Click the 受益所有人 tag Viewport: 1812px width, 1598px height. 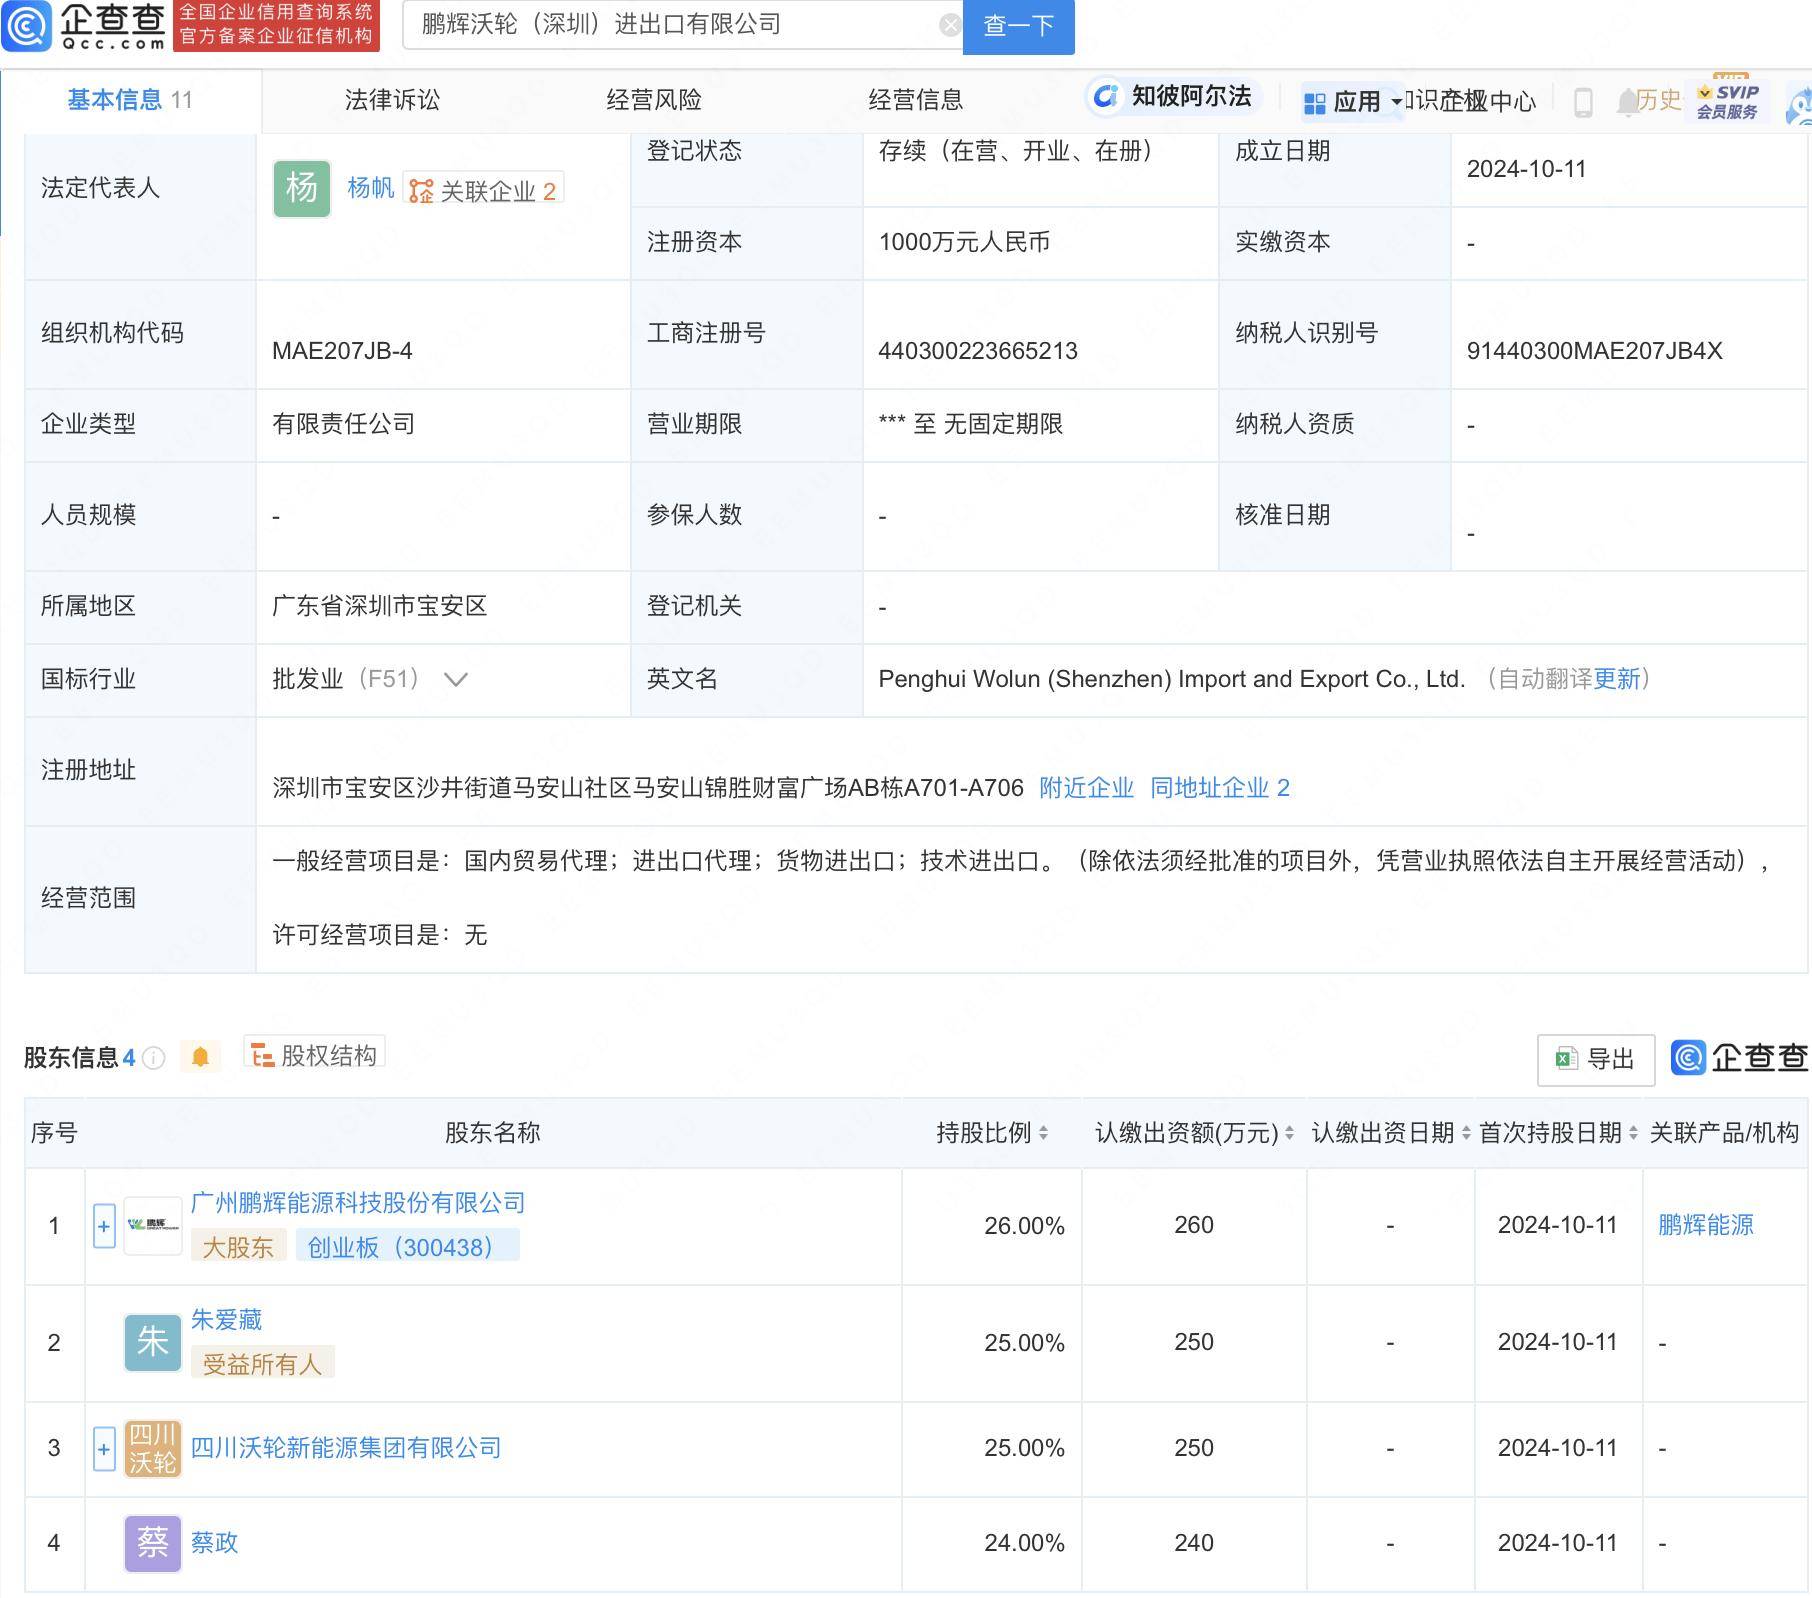262,1364
